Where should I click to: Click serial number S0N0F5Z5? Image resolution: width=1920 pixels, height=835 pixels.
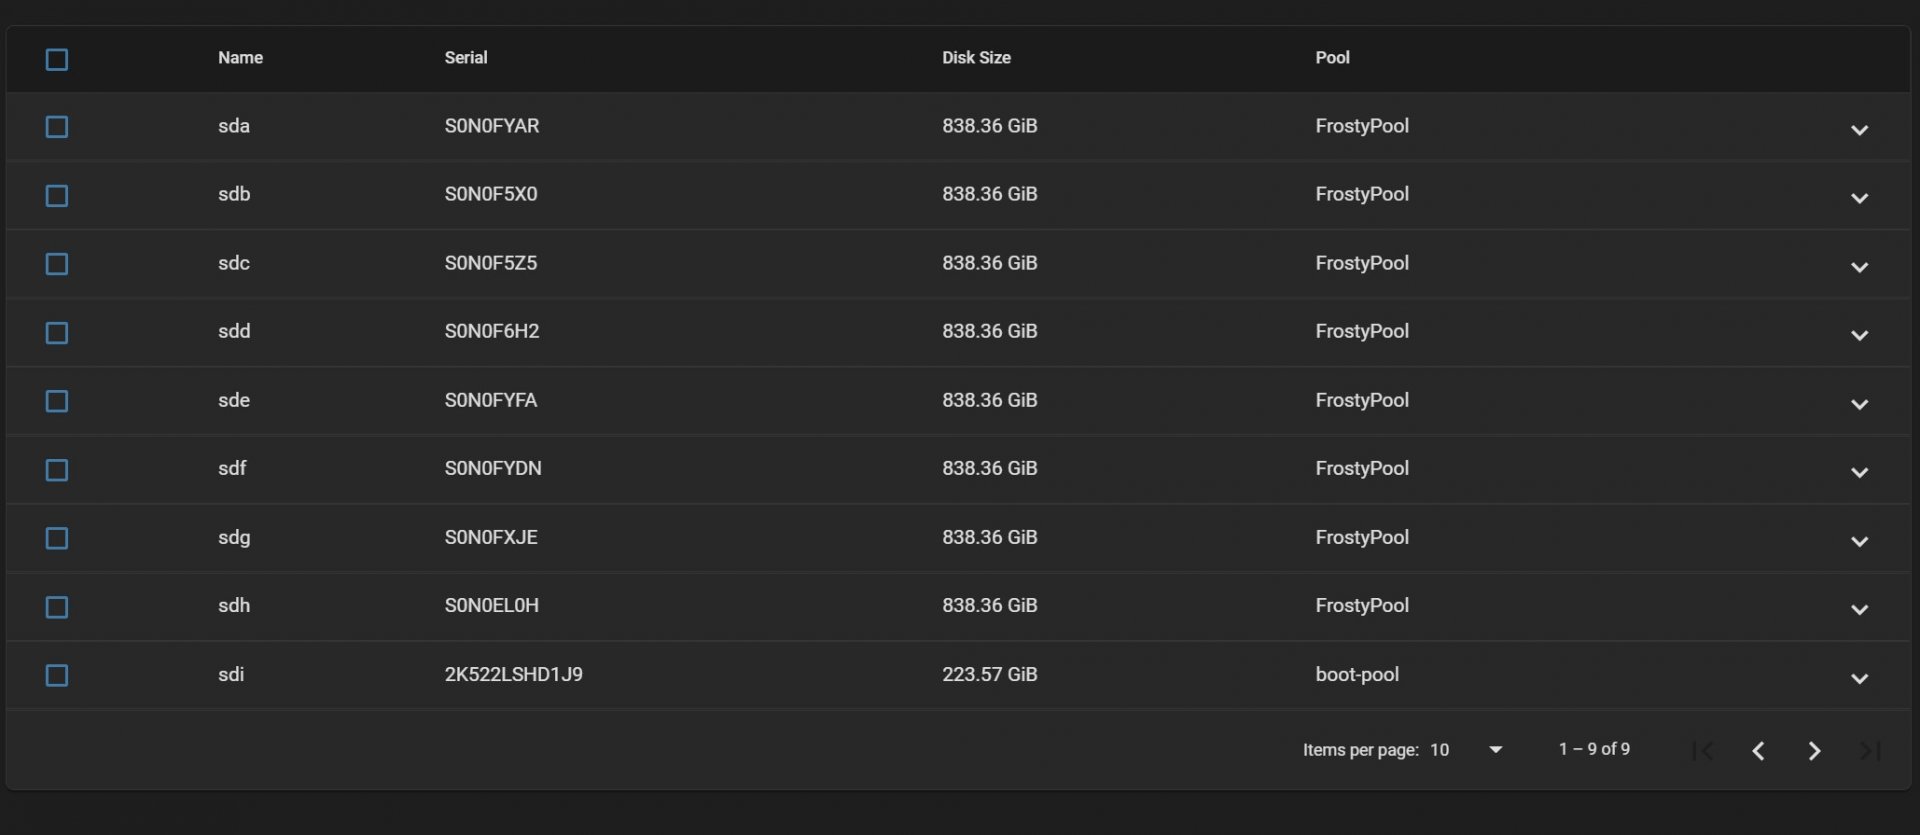pos(491,263)
